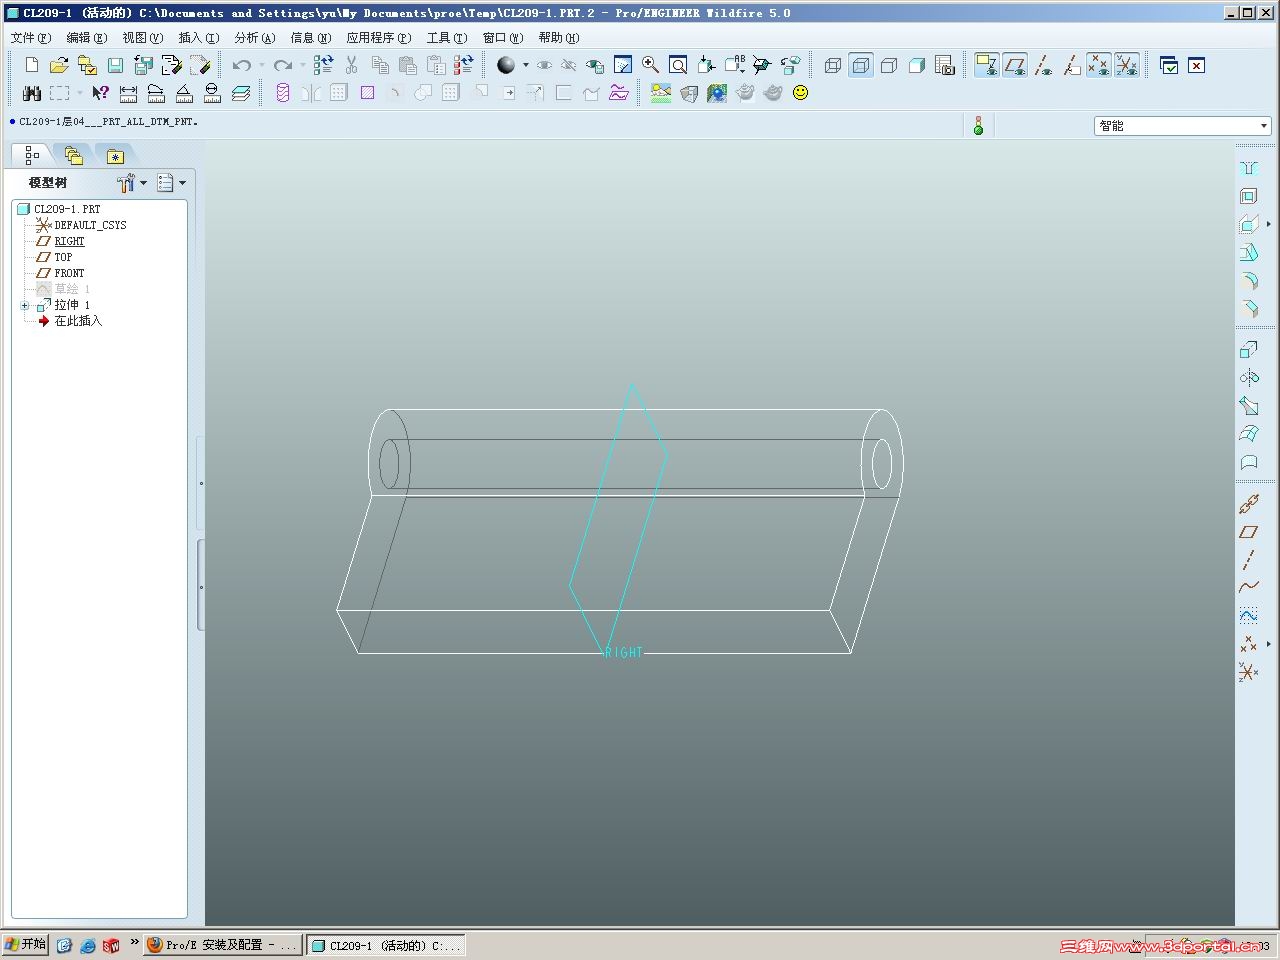
Task: Click the Round tool icon in right toolbar
Action: 1249,281
